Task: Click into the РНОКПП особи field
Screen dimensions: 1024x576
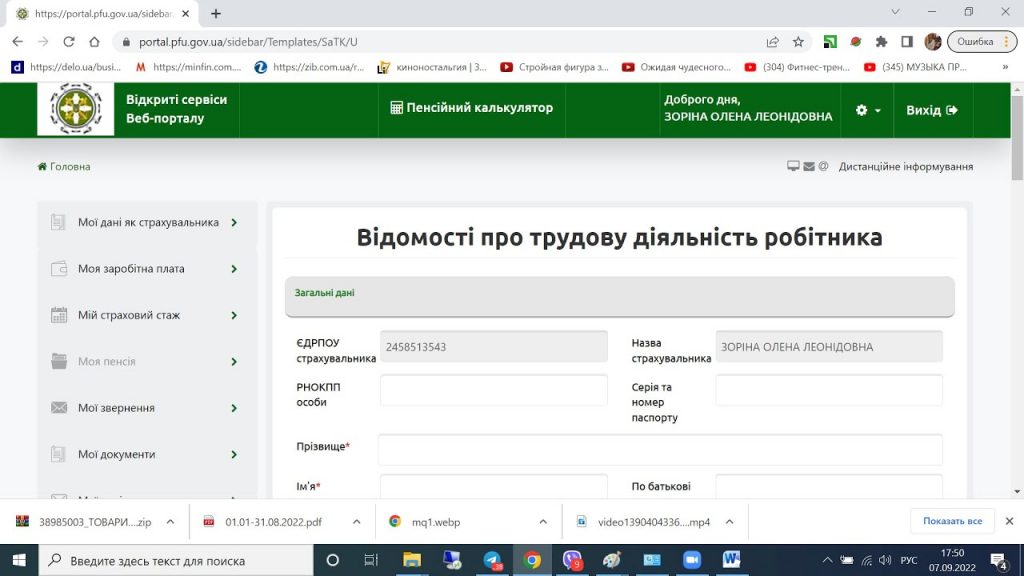Action: pos(493,390)
